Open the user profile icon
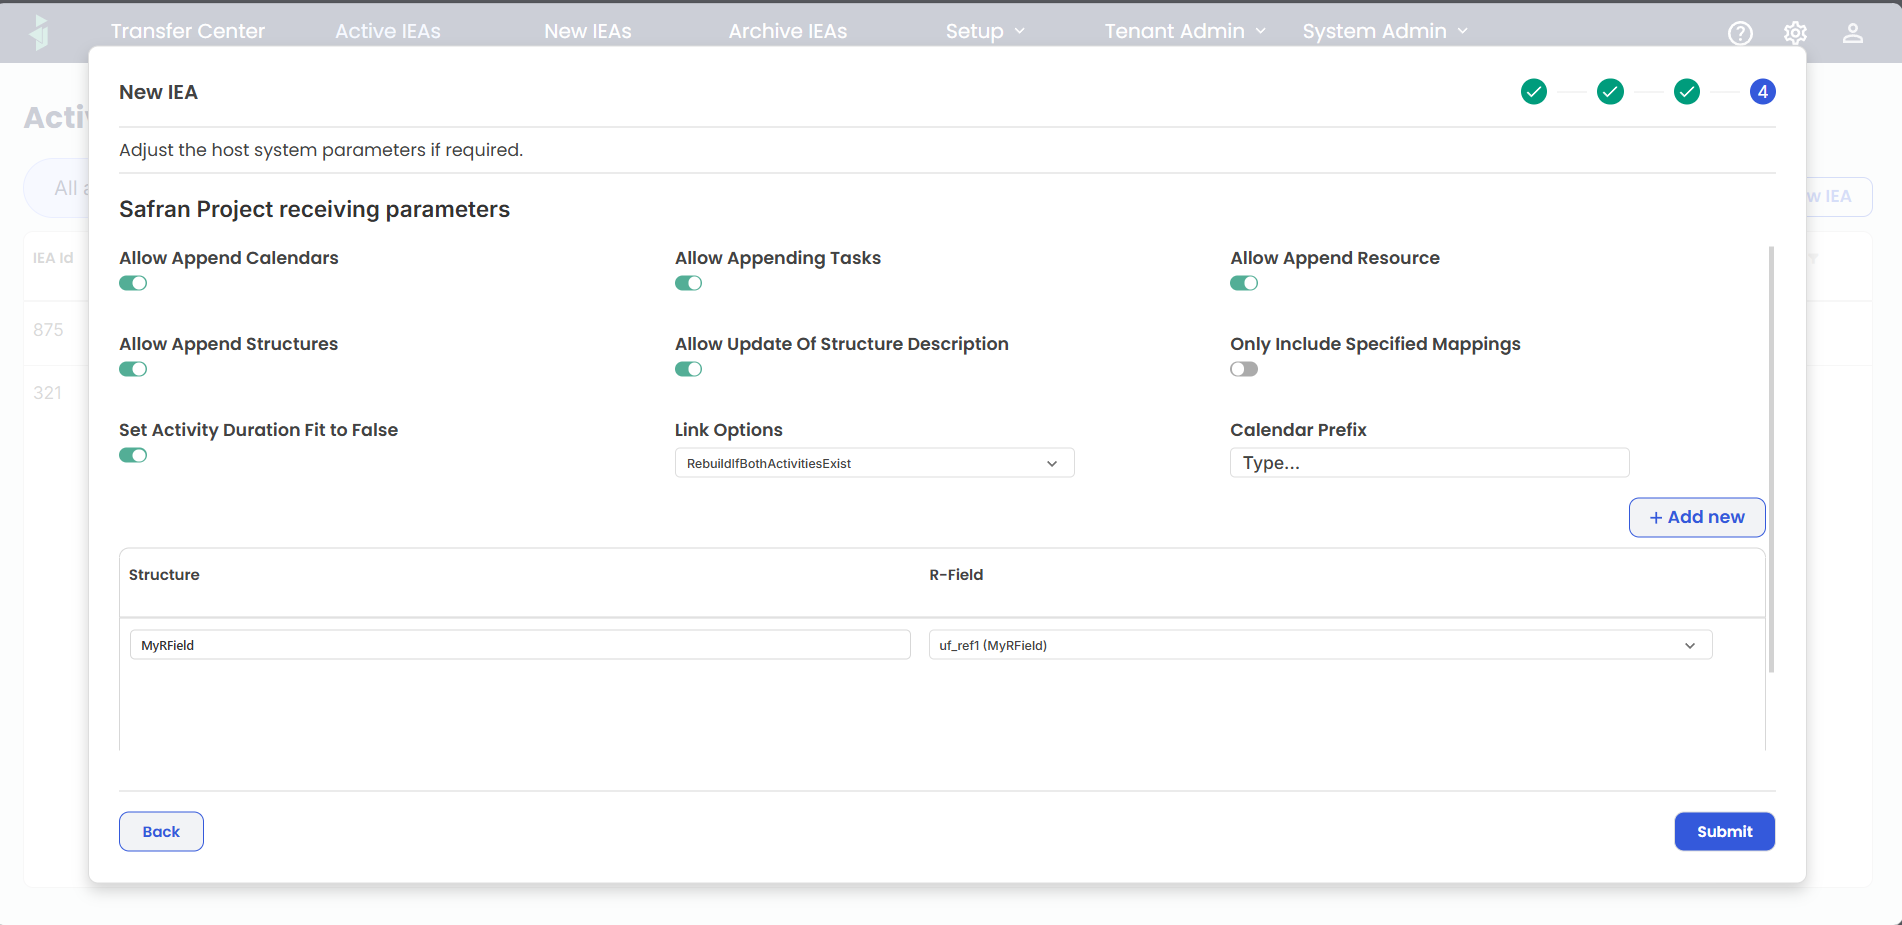The width and height of the screenshot is (1902, 925). coord(1852,33)
